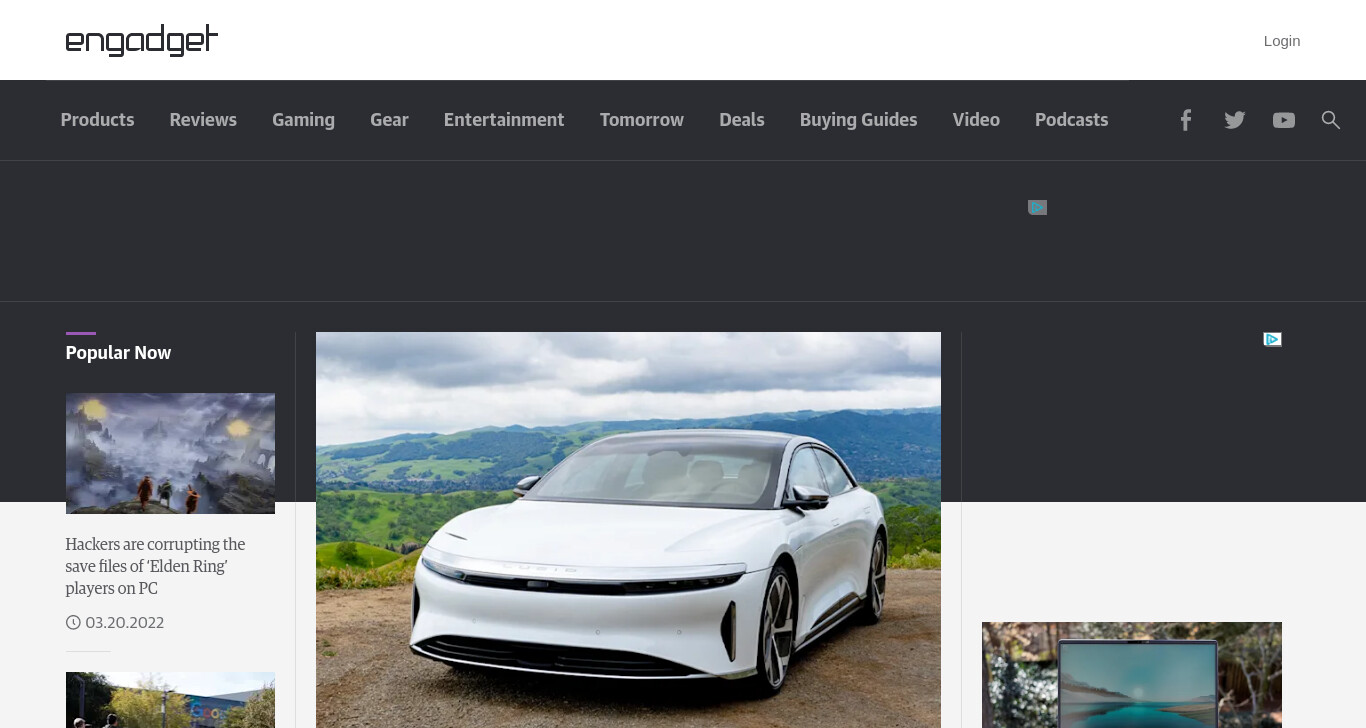Go to the Video section
Screen dimensions: 1366x728
click(x=976, y=120)
